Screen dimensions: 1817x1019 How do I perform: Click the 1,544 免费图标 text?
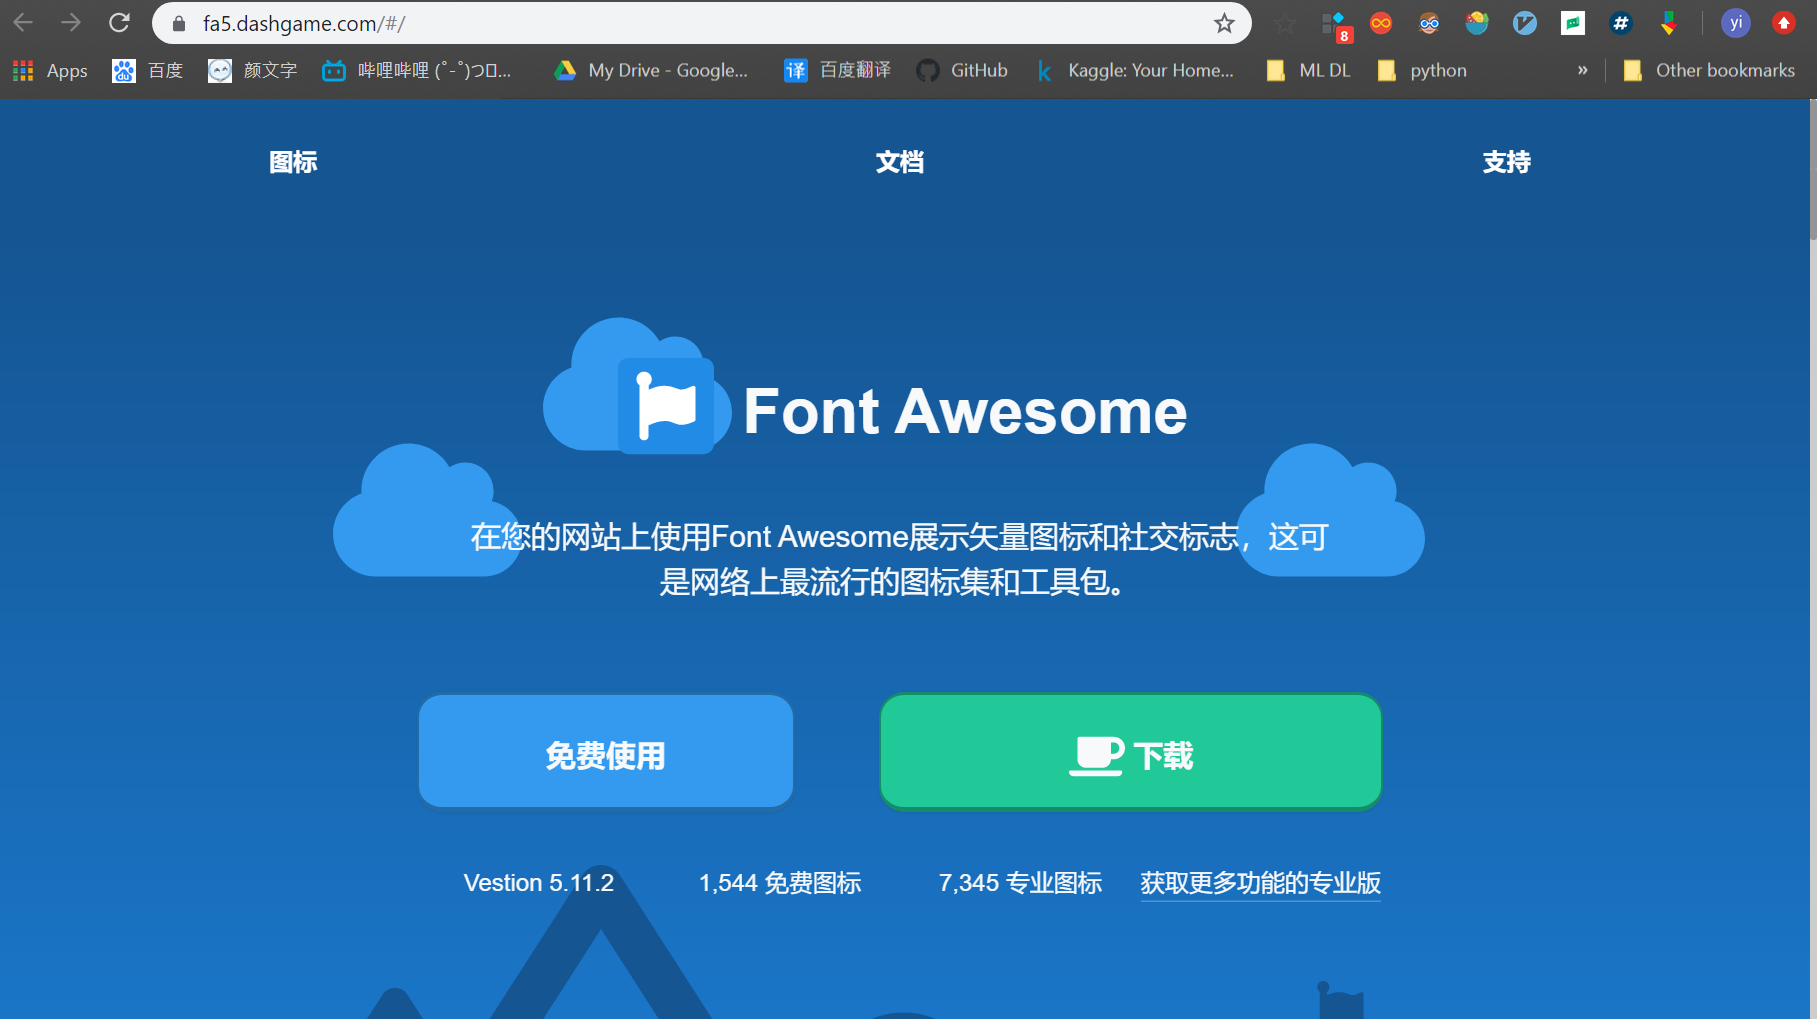[x=780, y=883]
